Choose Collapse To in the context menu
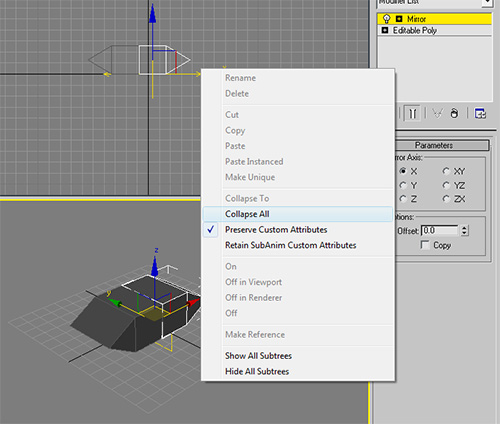The image size is (500, 424). (298, 198)
